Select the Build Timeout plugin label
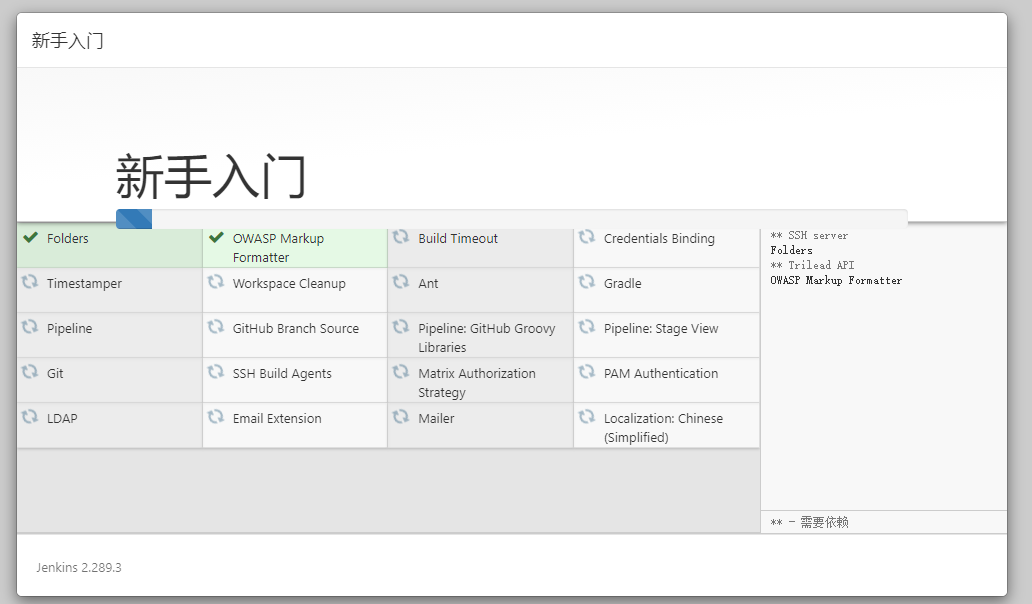The height and width of the screenshot is (604, 1032). [x=457, y=238]
